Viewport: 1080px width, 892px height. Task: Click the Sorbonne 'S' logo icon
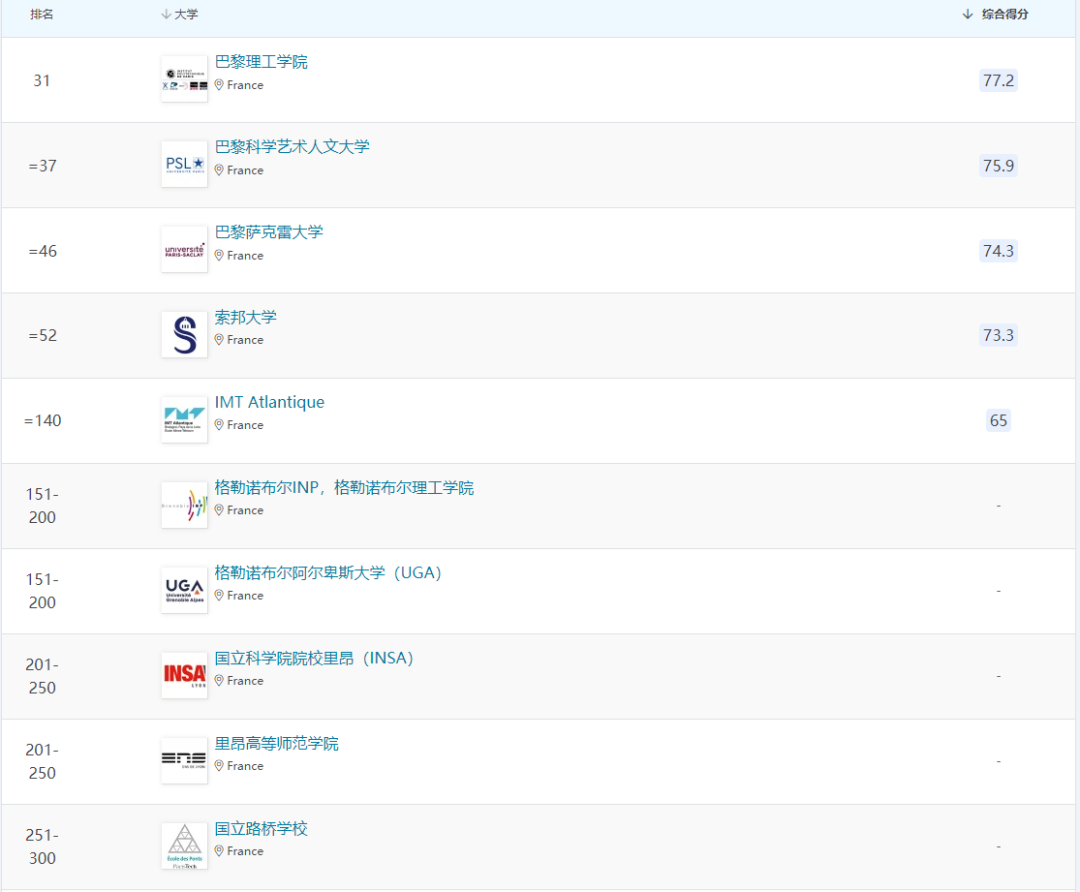pyautogui.click(x=184, y=334)
